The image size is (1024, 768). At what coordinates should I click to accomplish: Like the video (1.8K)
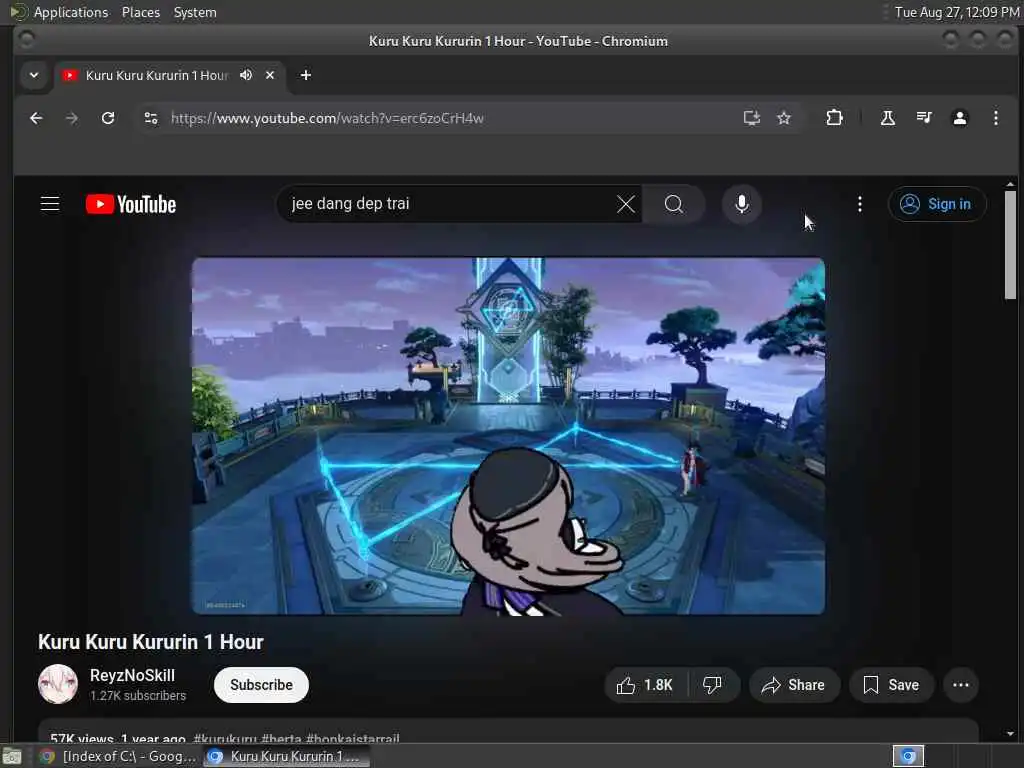click(x=645, y=685)
